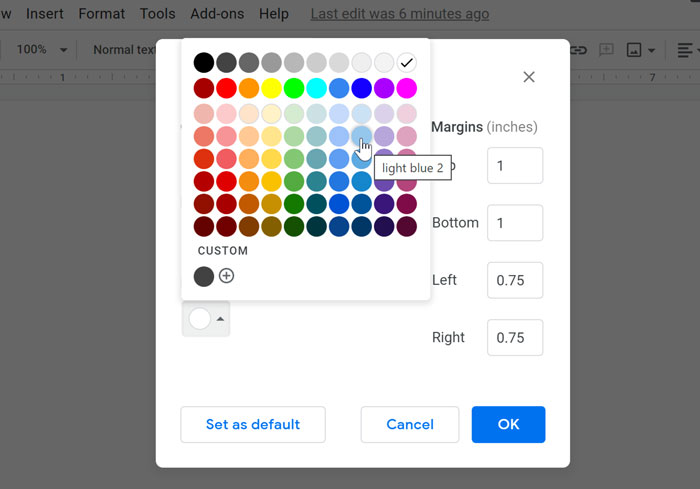The height and width of the screenshot is (489, 700).
Task: Confirm page setup with OK button
Action: tap(508, 424)
